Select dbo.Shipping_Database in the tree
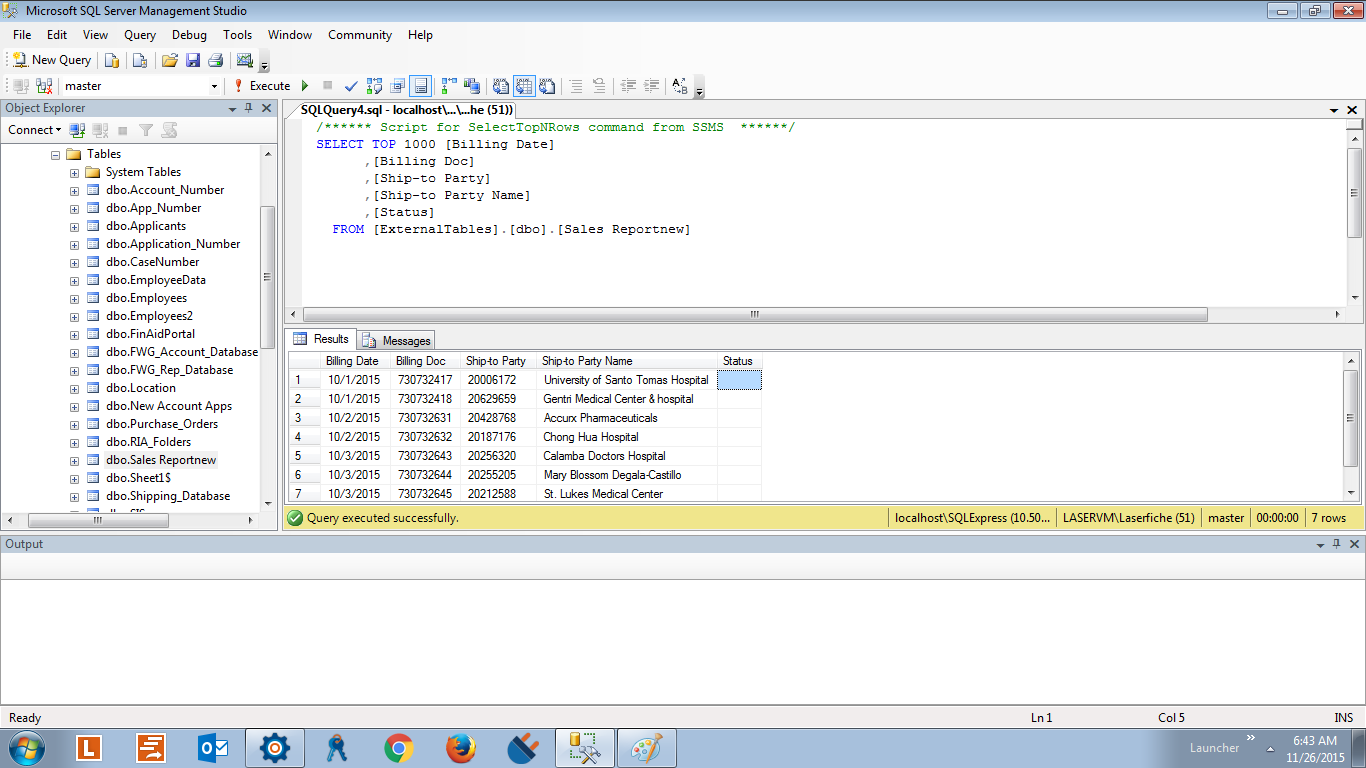The height and width of the screenshot is (768, 1366). pyautogui.click(x=167, y=496)
